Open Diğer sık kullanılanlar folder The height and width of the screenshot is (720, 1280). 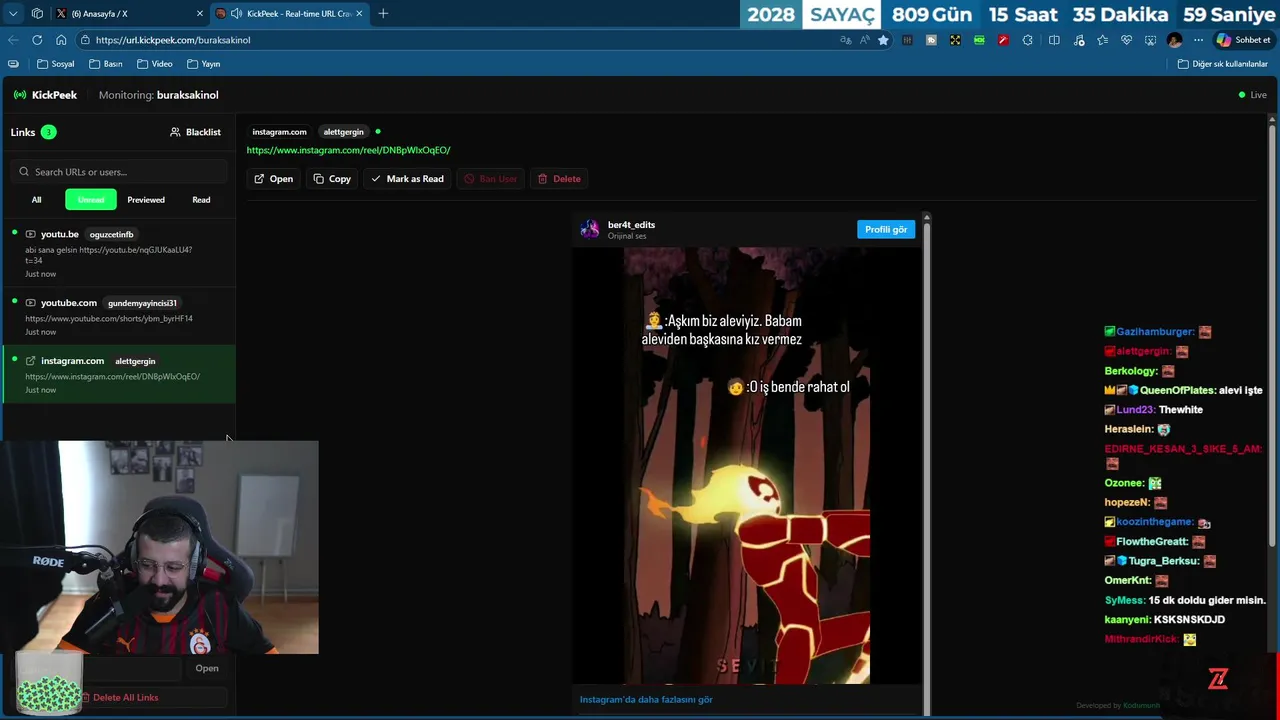(1223, 64)
